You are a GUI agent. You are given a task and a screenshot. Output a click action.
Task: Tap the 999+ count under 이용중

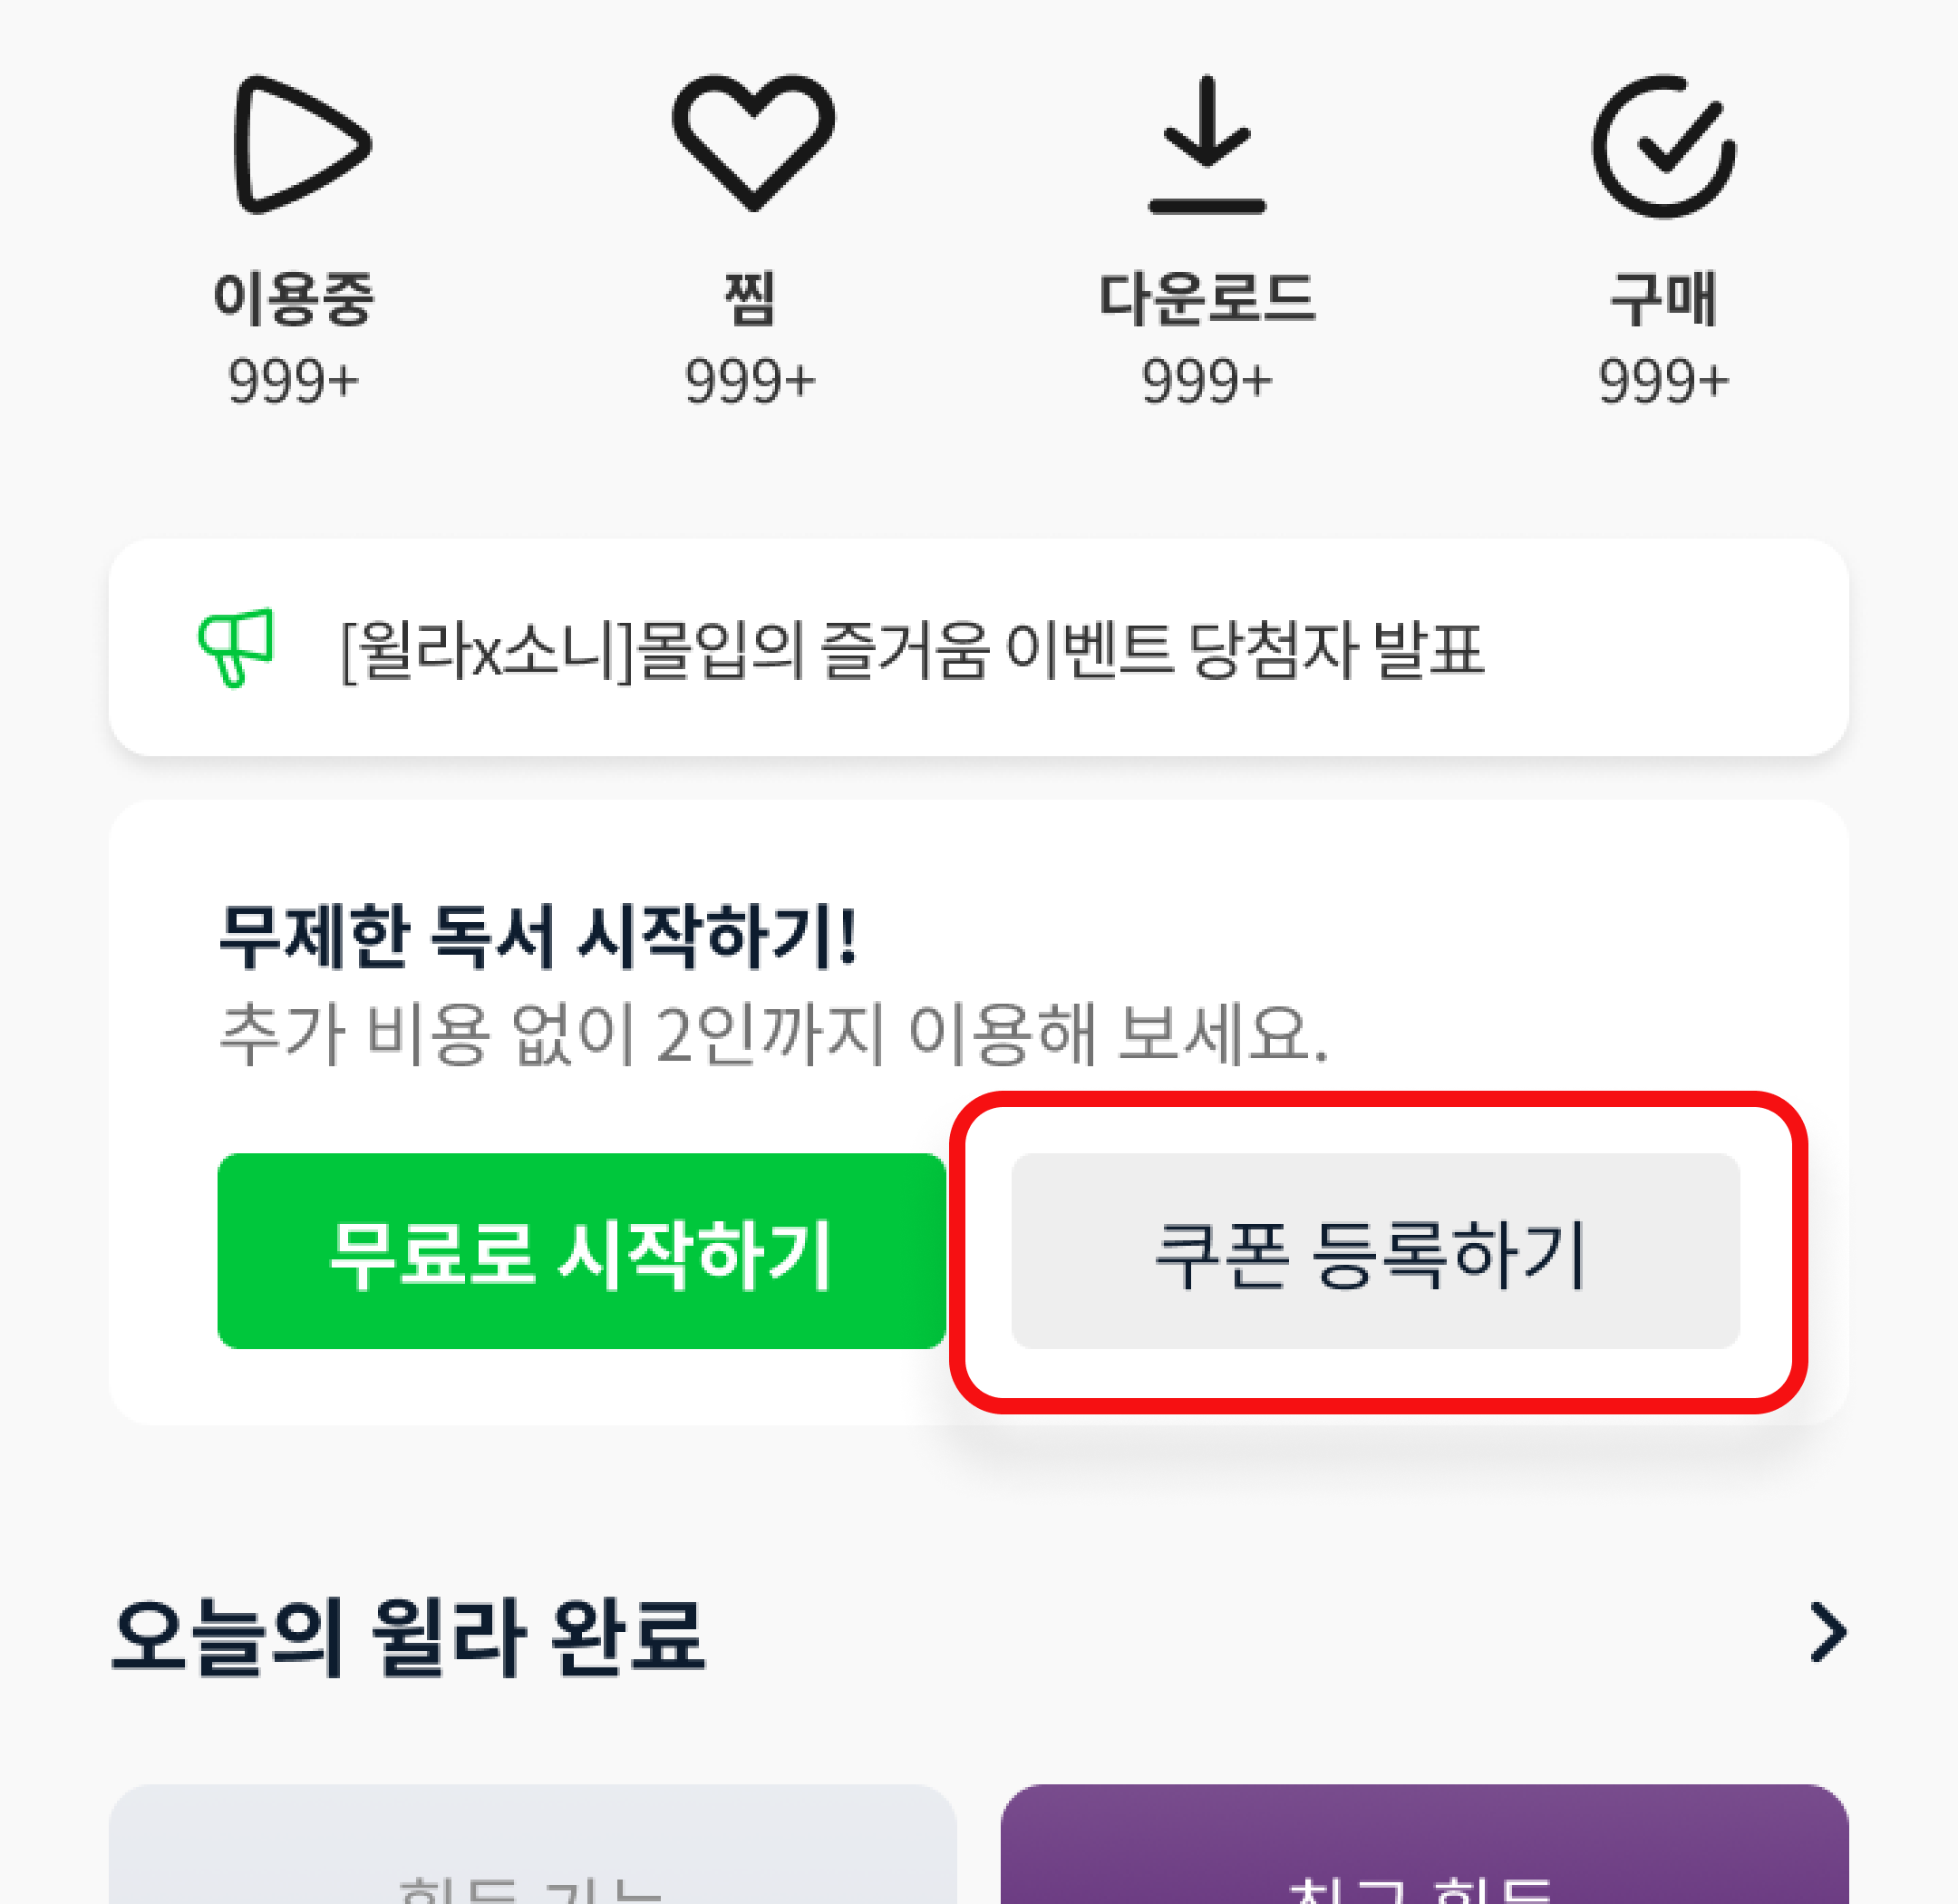pos(293,381)
